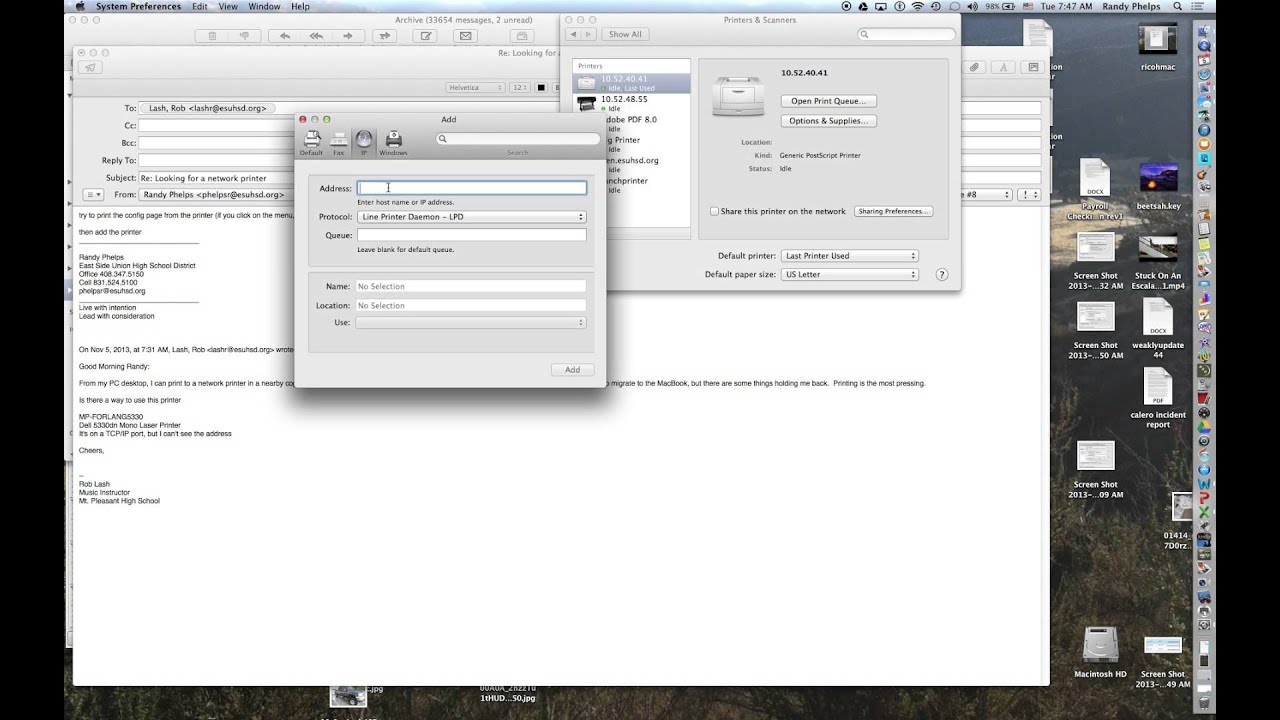This screenshot has width=1280, height=720.
Task: Click the Address input field
Action: (472, 188)
